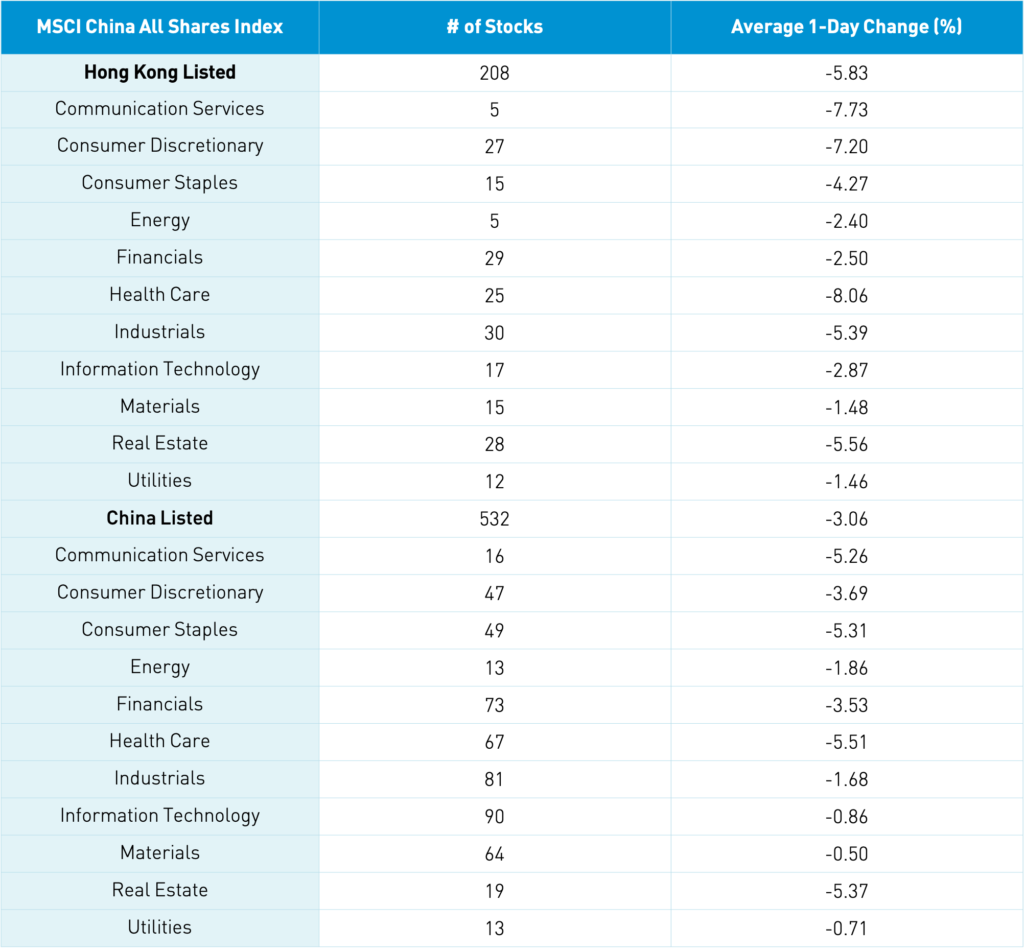Select the average change value -8.06

coord(846,296)
